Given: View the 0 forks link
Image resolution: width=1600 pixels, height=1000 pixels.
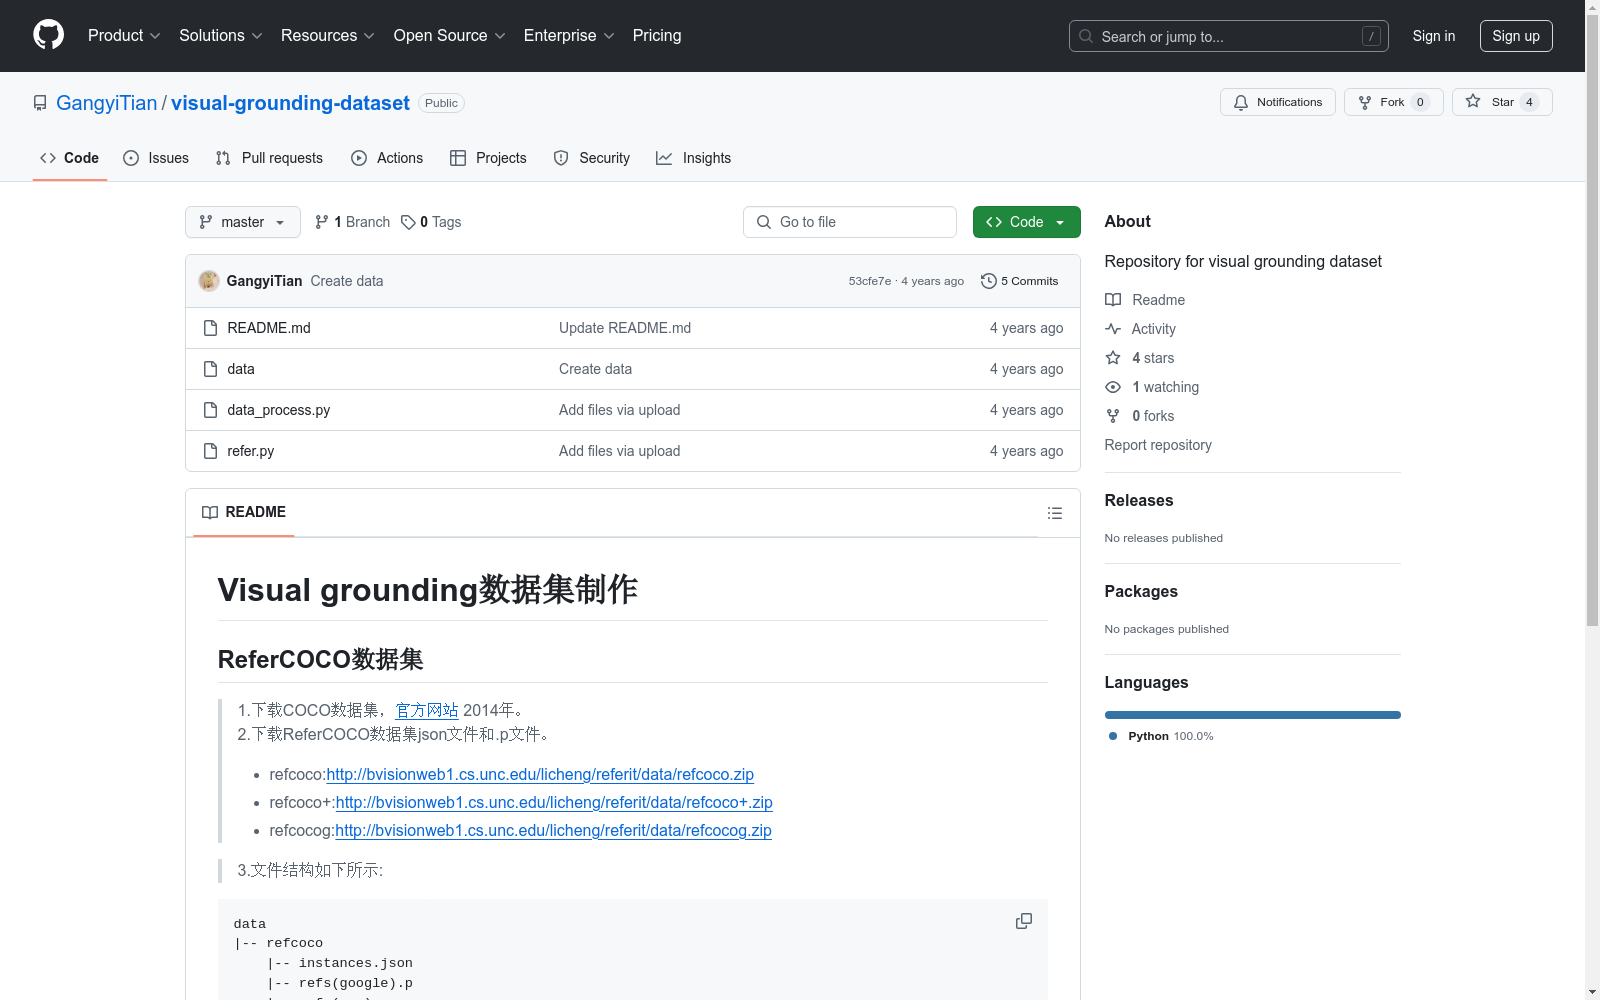Looking at the screenshot, I should click(x=1140, y=416).
